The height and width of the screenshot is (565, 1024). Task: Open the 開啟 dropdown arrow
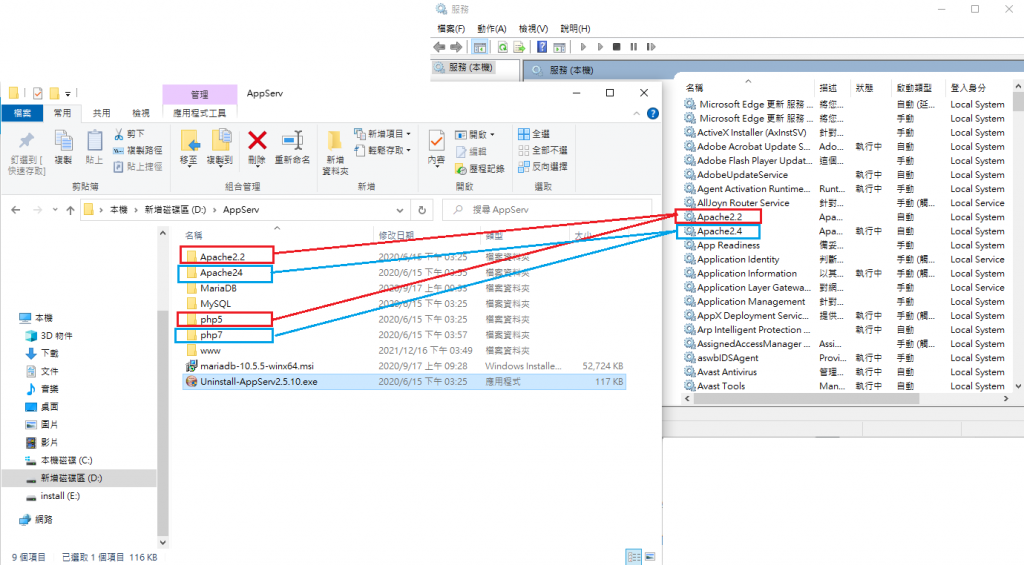pyautogui.click(x=492, y=135)
